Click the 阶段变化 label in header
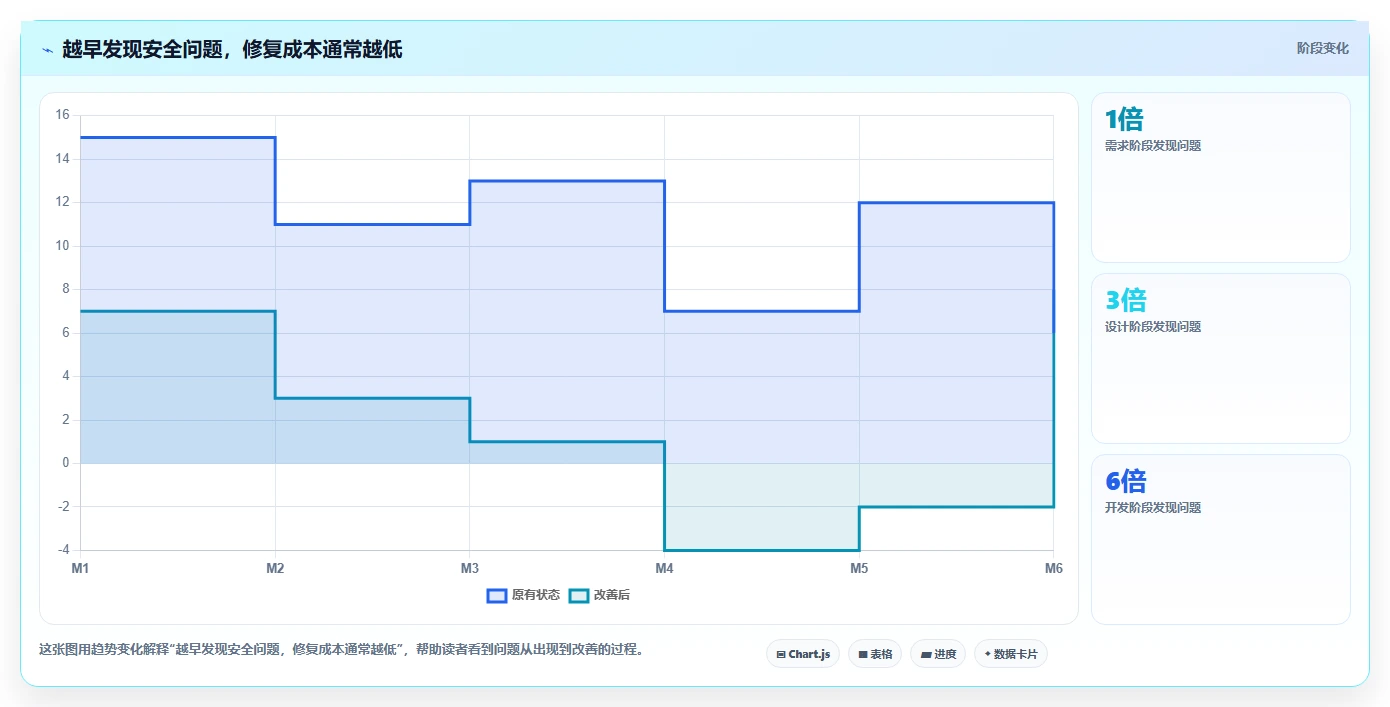 (x=1323, y=48)
